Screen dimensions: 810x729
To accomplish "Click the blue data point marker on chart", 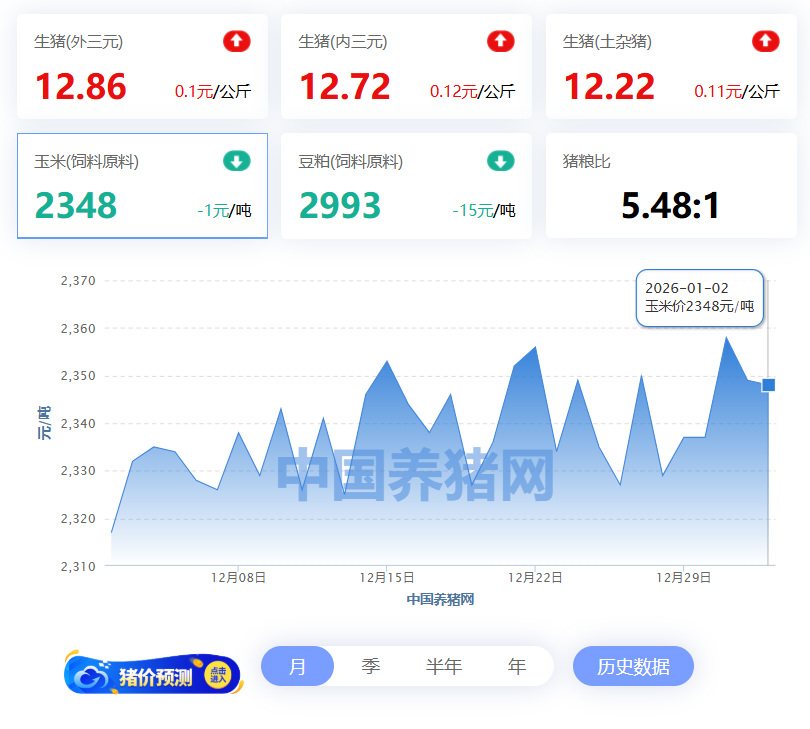I will tap(768, 385).
